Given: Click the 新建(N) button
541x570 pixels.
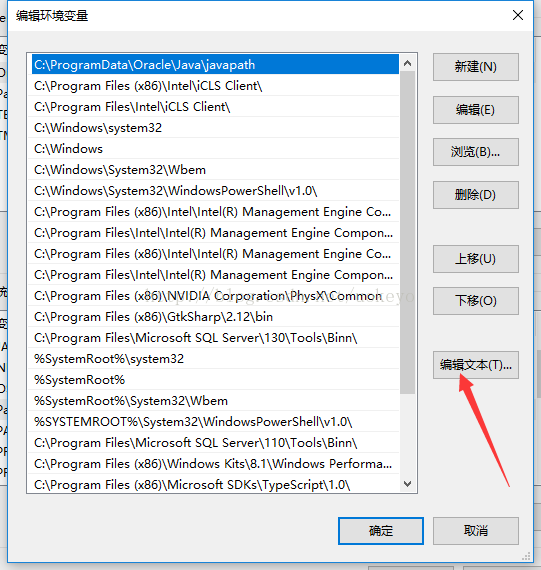Looking at the screenshot, I should point(476,67).
